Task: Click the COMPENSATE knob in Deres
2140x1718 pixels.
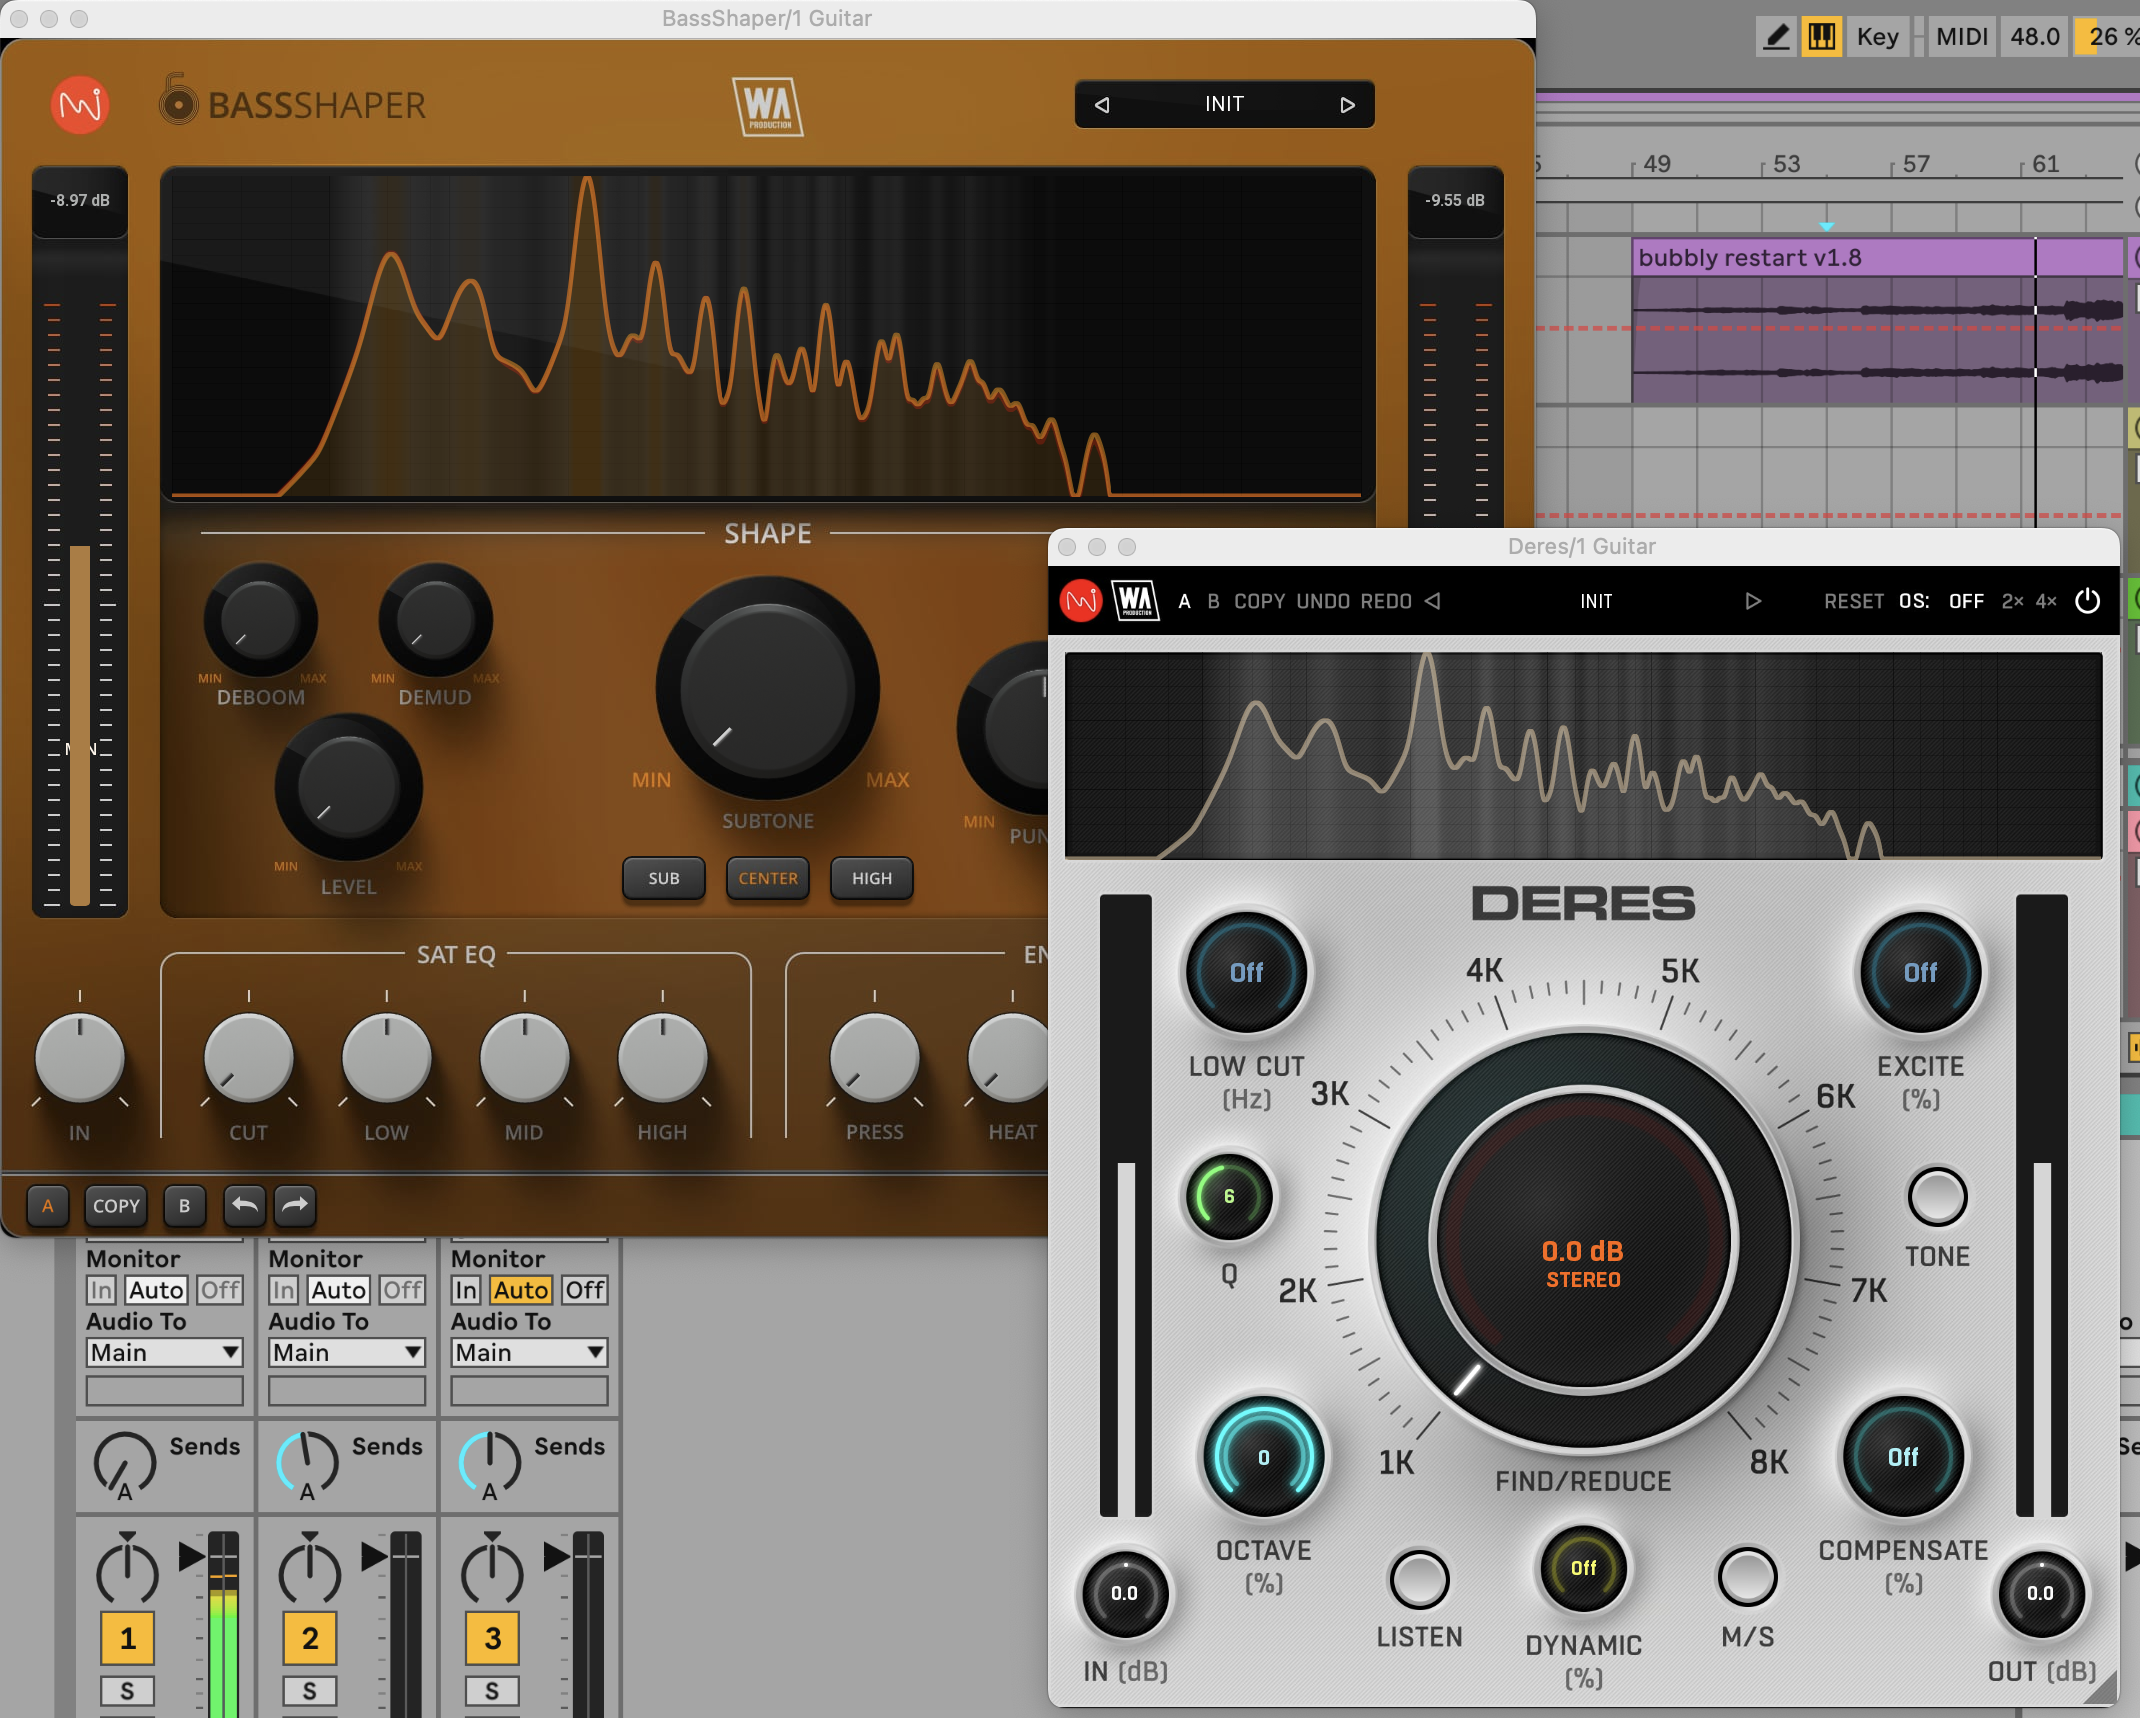Action: 1903,1458
